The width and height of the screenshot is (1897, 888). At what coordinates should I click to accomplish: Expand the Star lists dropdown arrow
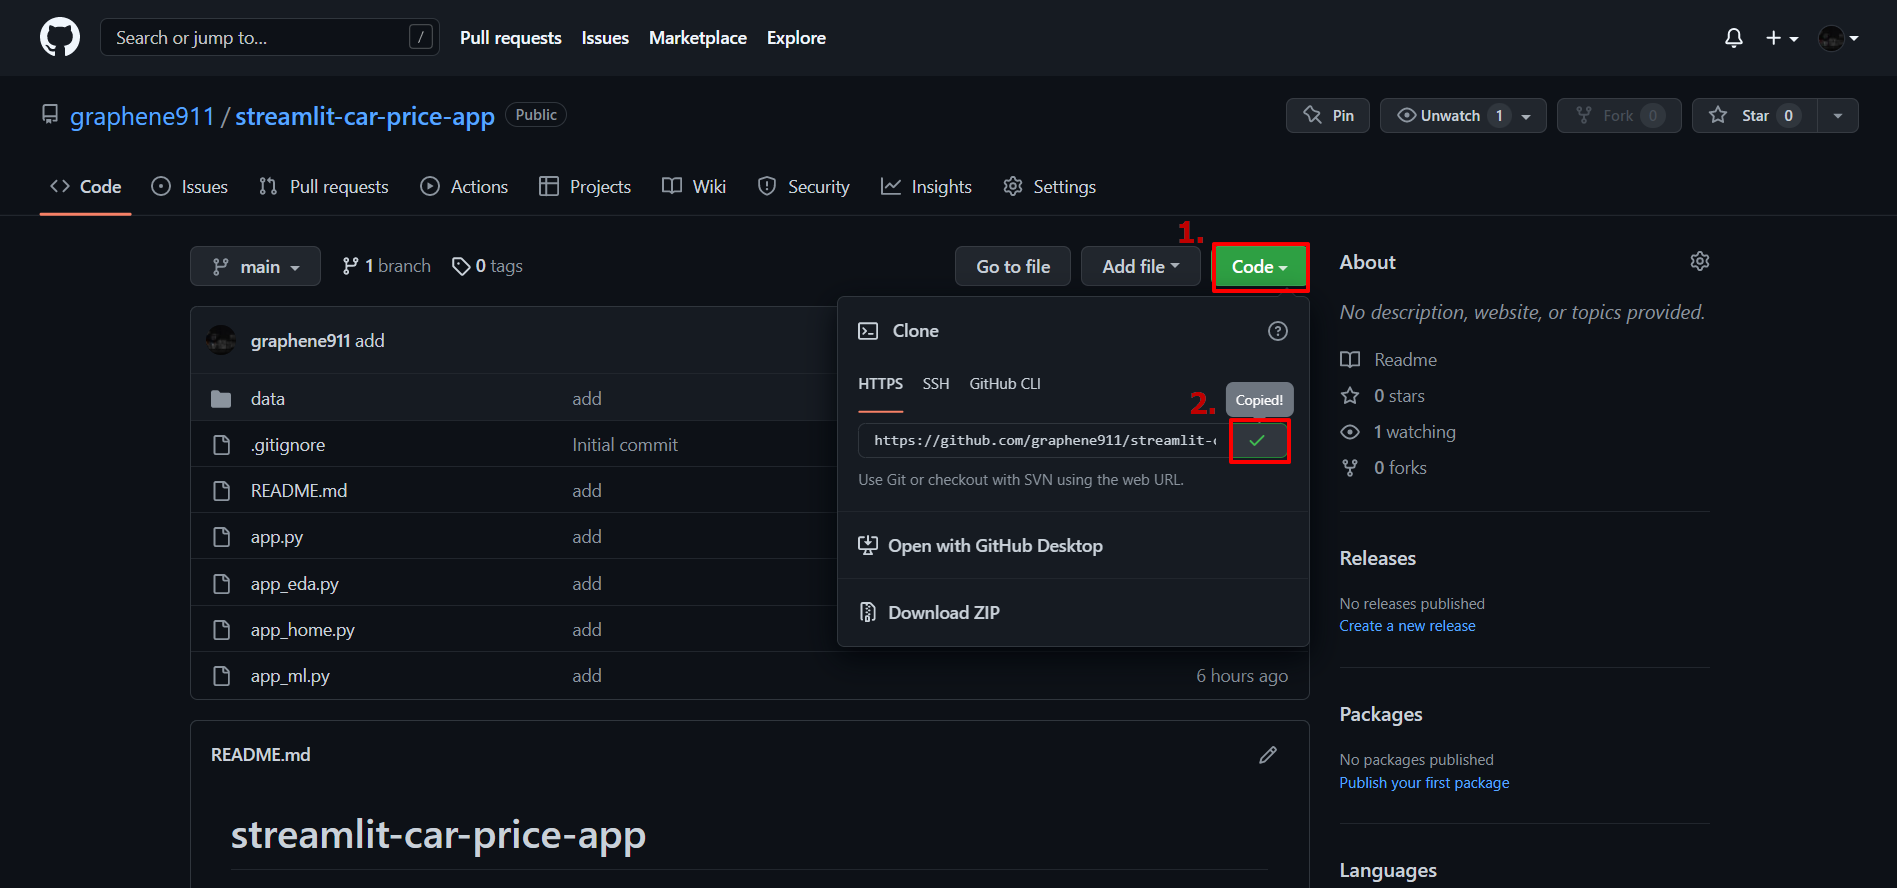[1838, 116]
